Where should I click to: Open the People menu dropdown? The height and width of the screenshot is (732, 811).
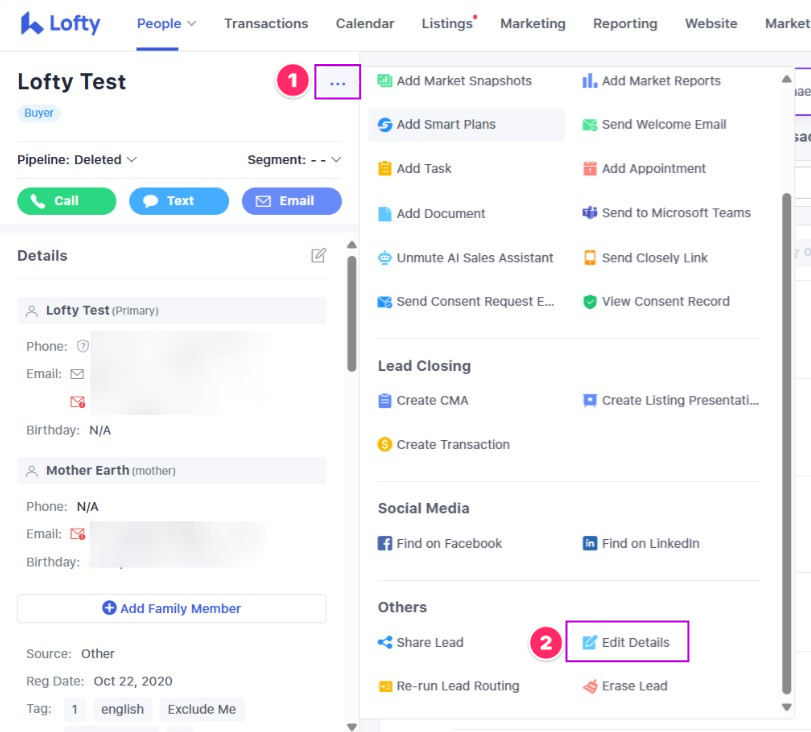166,23
